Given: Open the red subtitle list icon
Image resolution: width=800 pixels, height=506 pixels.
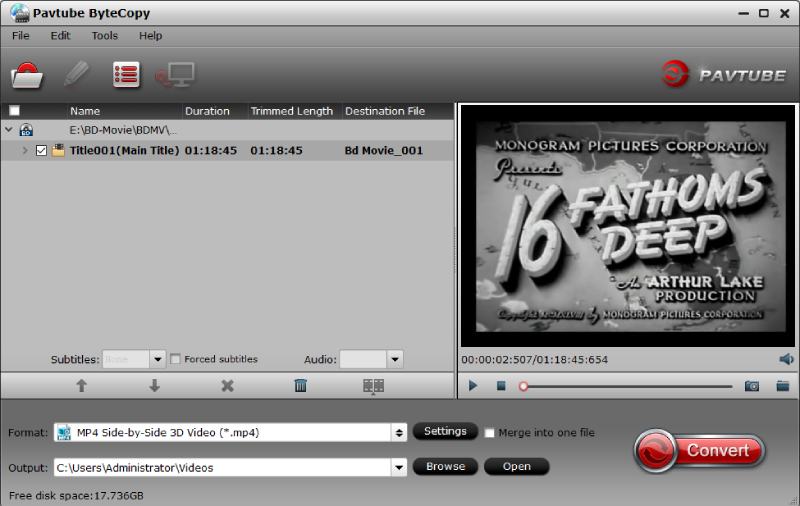Looking at the screenshot, I should (x=126, y=75).
